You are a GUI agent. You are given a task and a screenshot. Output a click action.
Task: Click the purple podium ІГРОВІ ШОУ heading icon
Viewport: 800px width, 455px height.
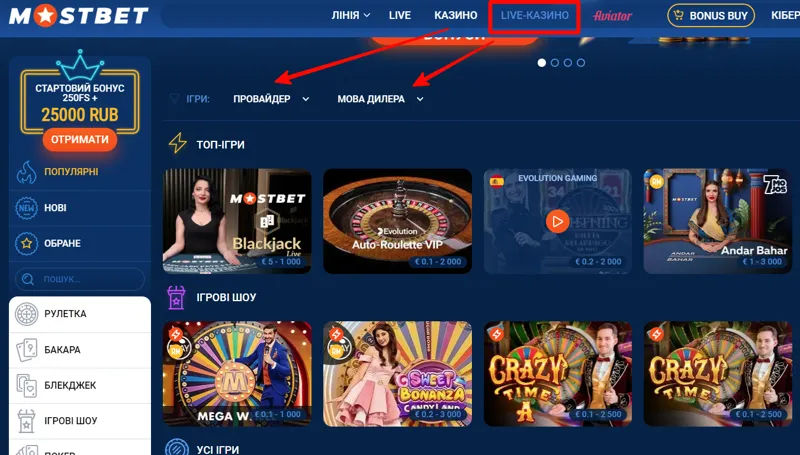[x=177, y=297]
